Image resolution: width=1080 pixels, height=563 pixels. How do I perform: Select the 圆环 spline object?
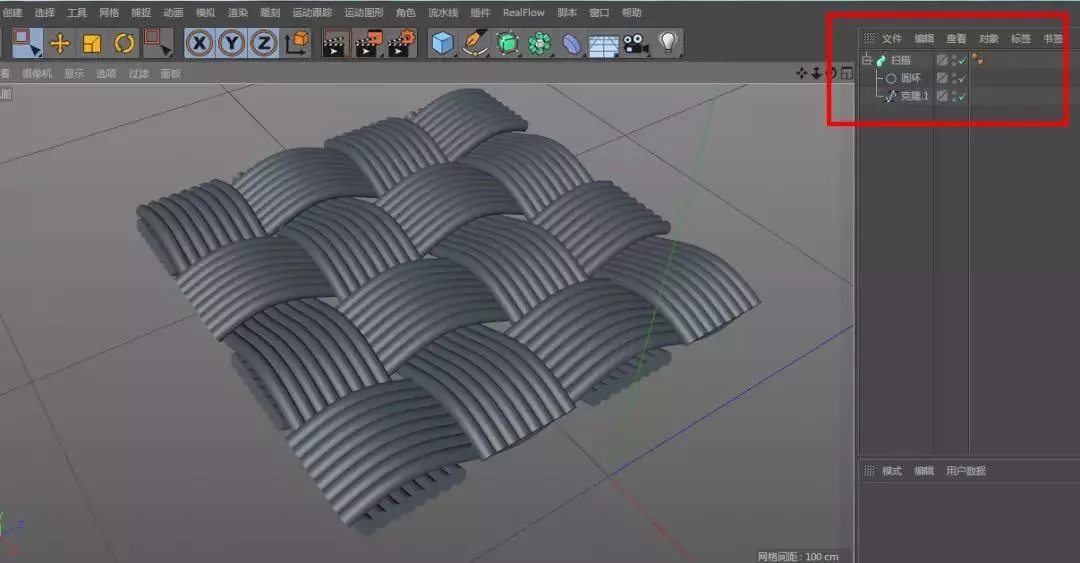click(x=910, y=78)
